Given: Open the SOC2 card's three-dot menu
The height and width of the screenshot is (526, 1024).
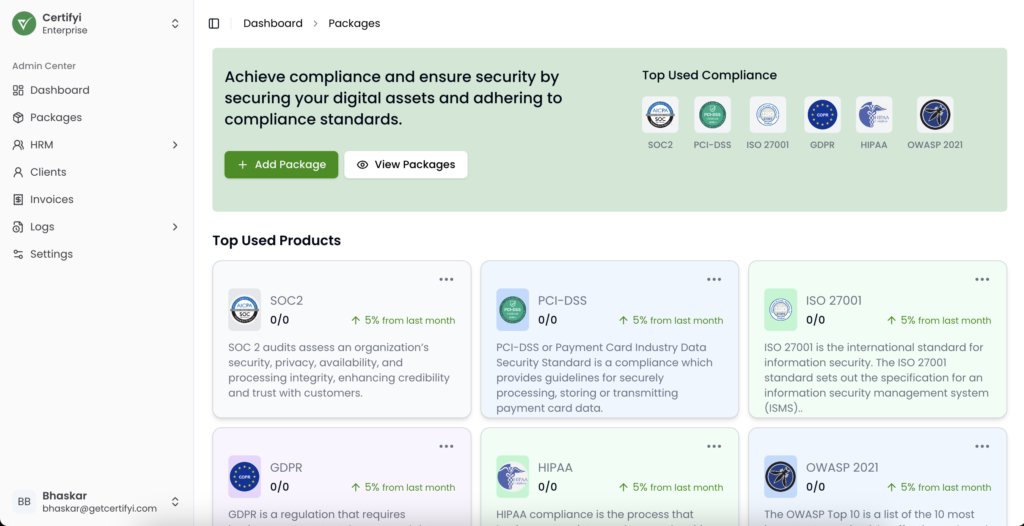Looking at the screenshot, I should [446, 280].
